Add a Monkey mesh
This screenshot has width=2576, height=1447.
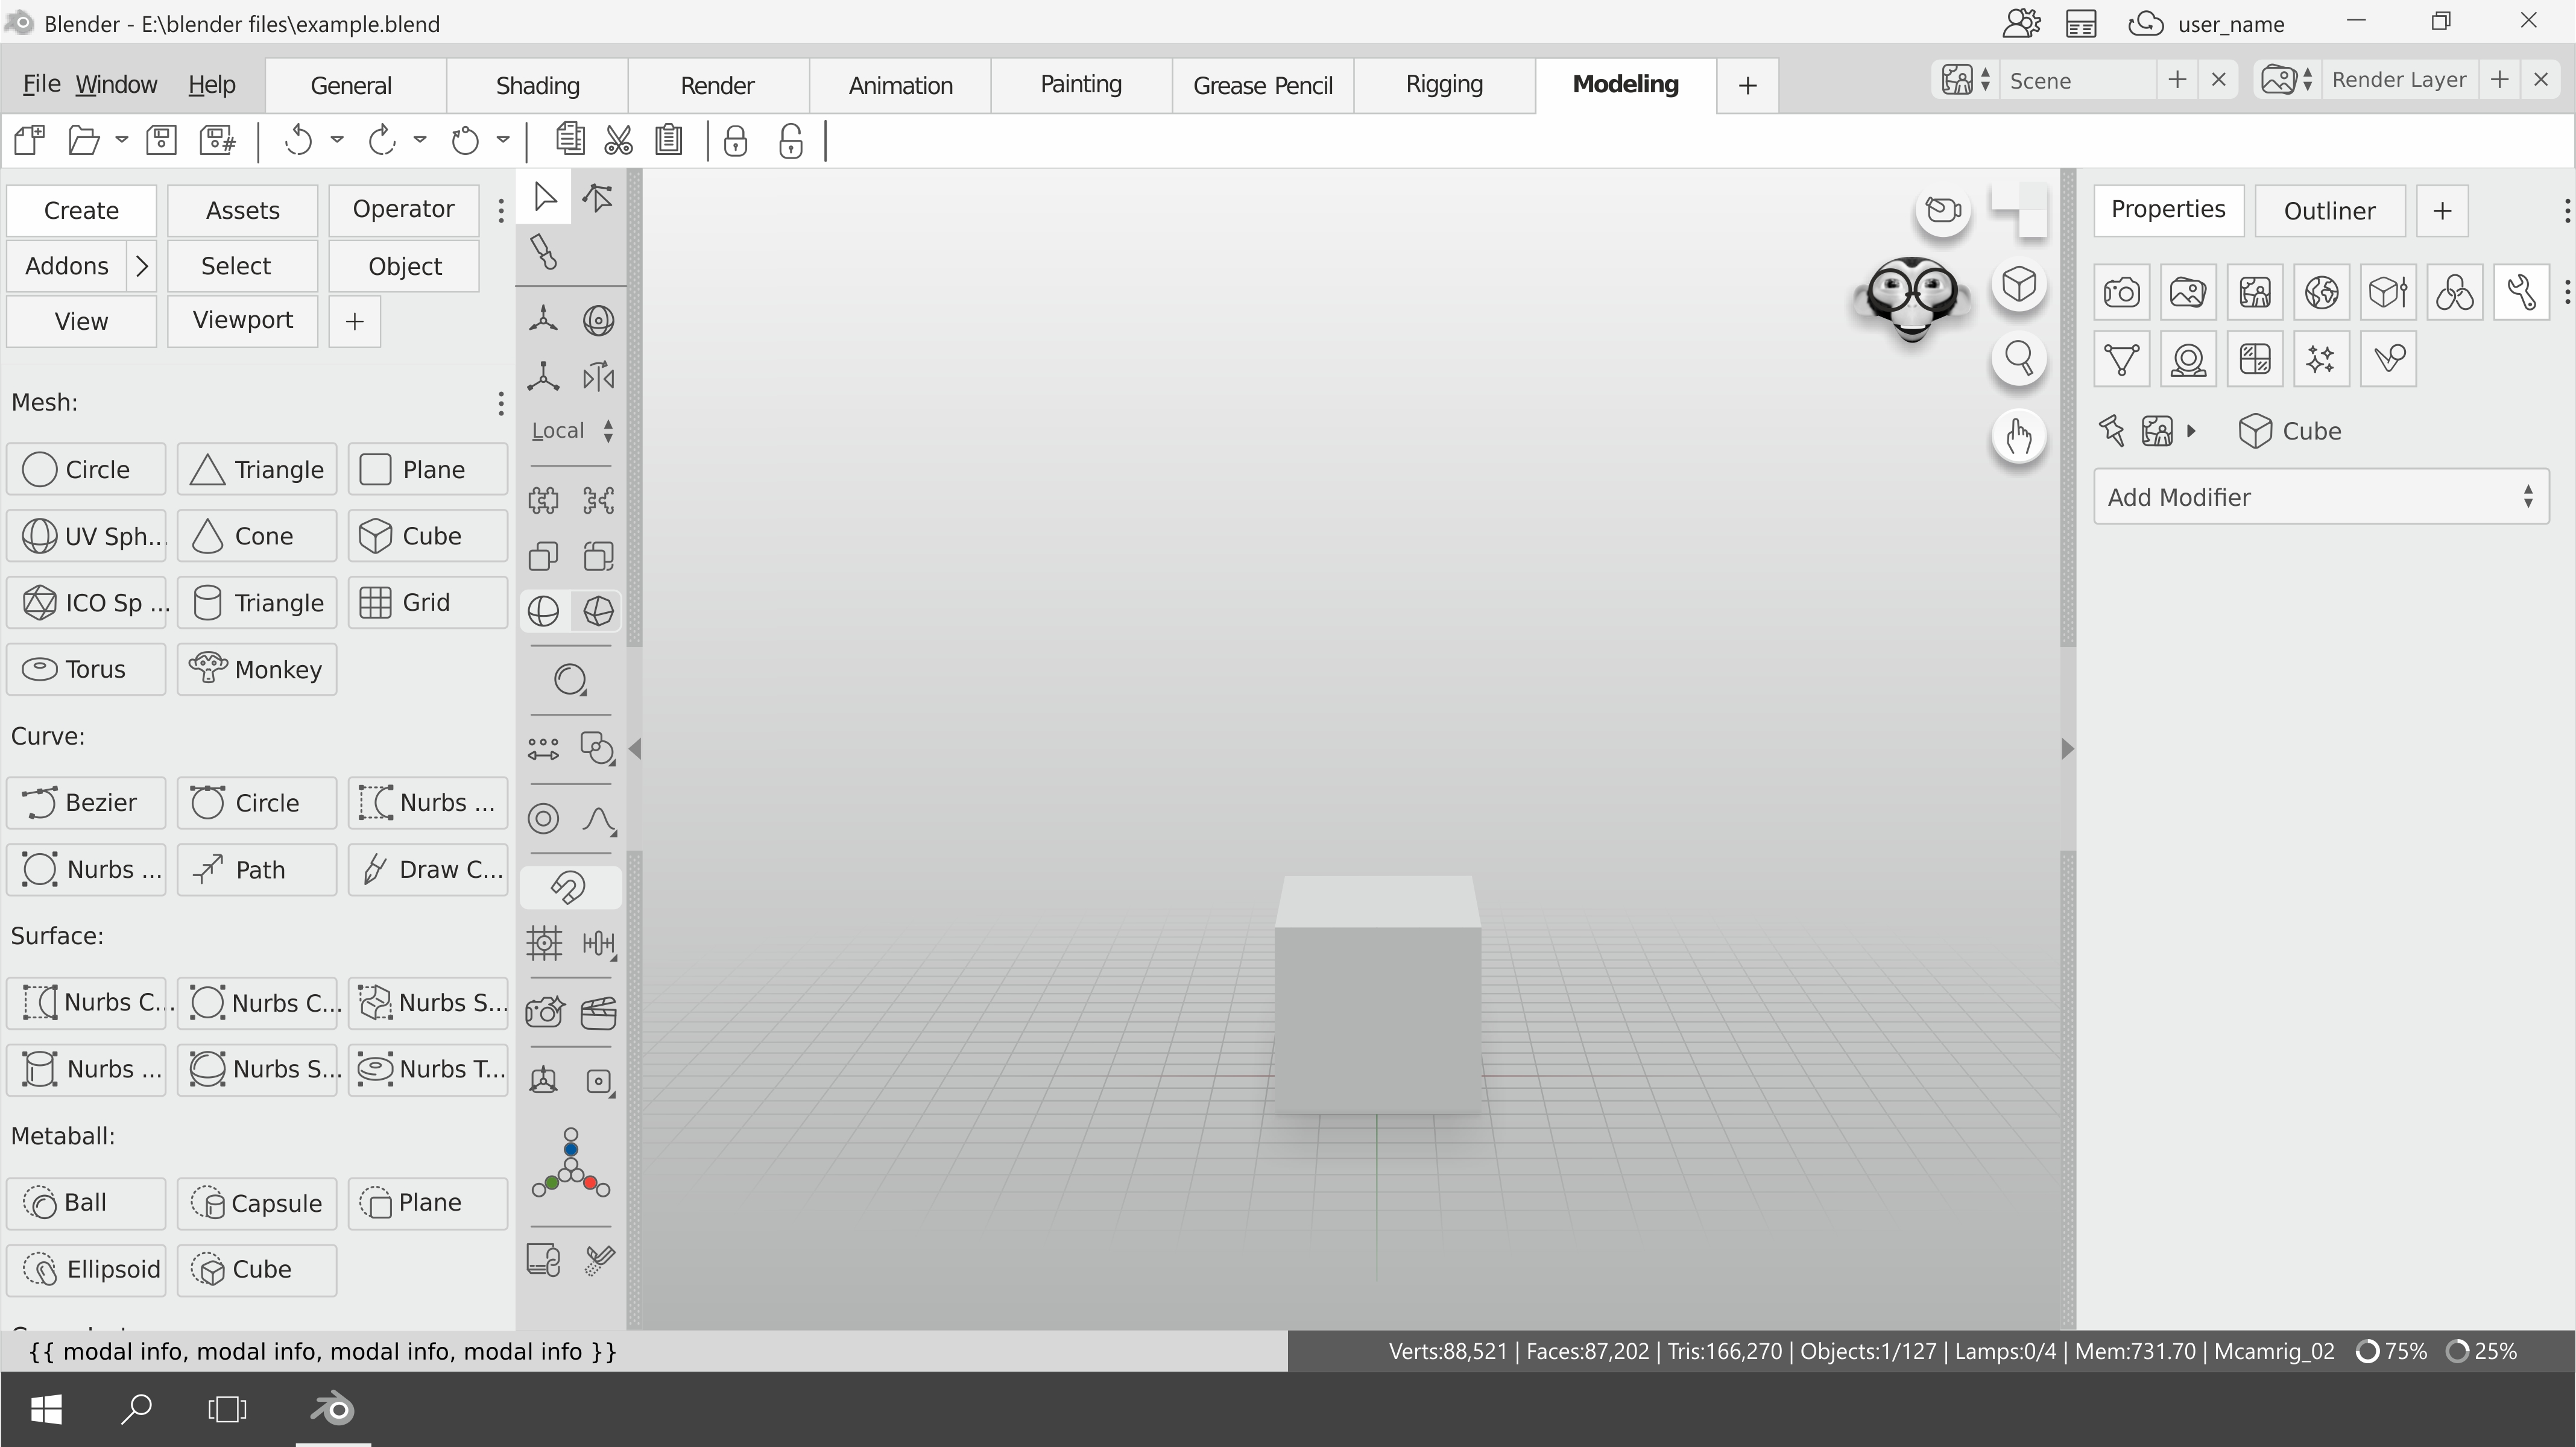point(257,669)
